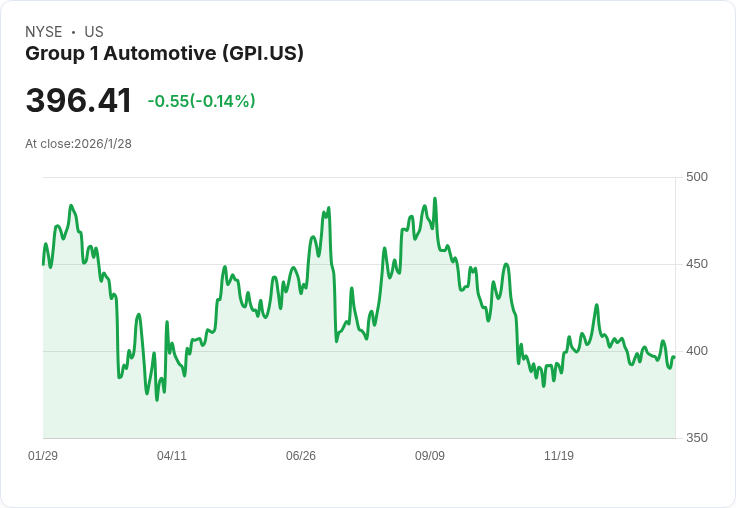The width and height of the screenshot is (736, 508).
Task: Click the 500 y-axis label
Action: (x=697, y=177)
